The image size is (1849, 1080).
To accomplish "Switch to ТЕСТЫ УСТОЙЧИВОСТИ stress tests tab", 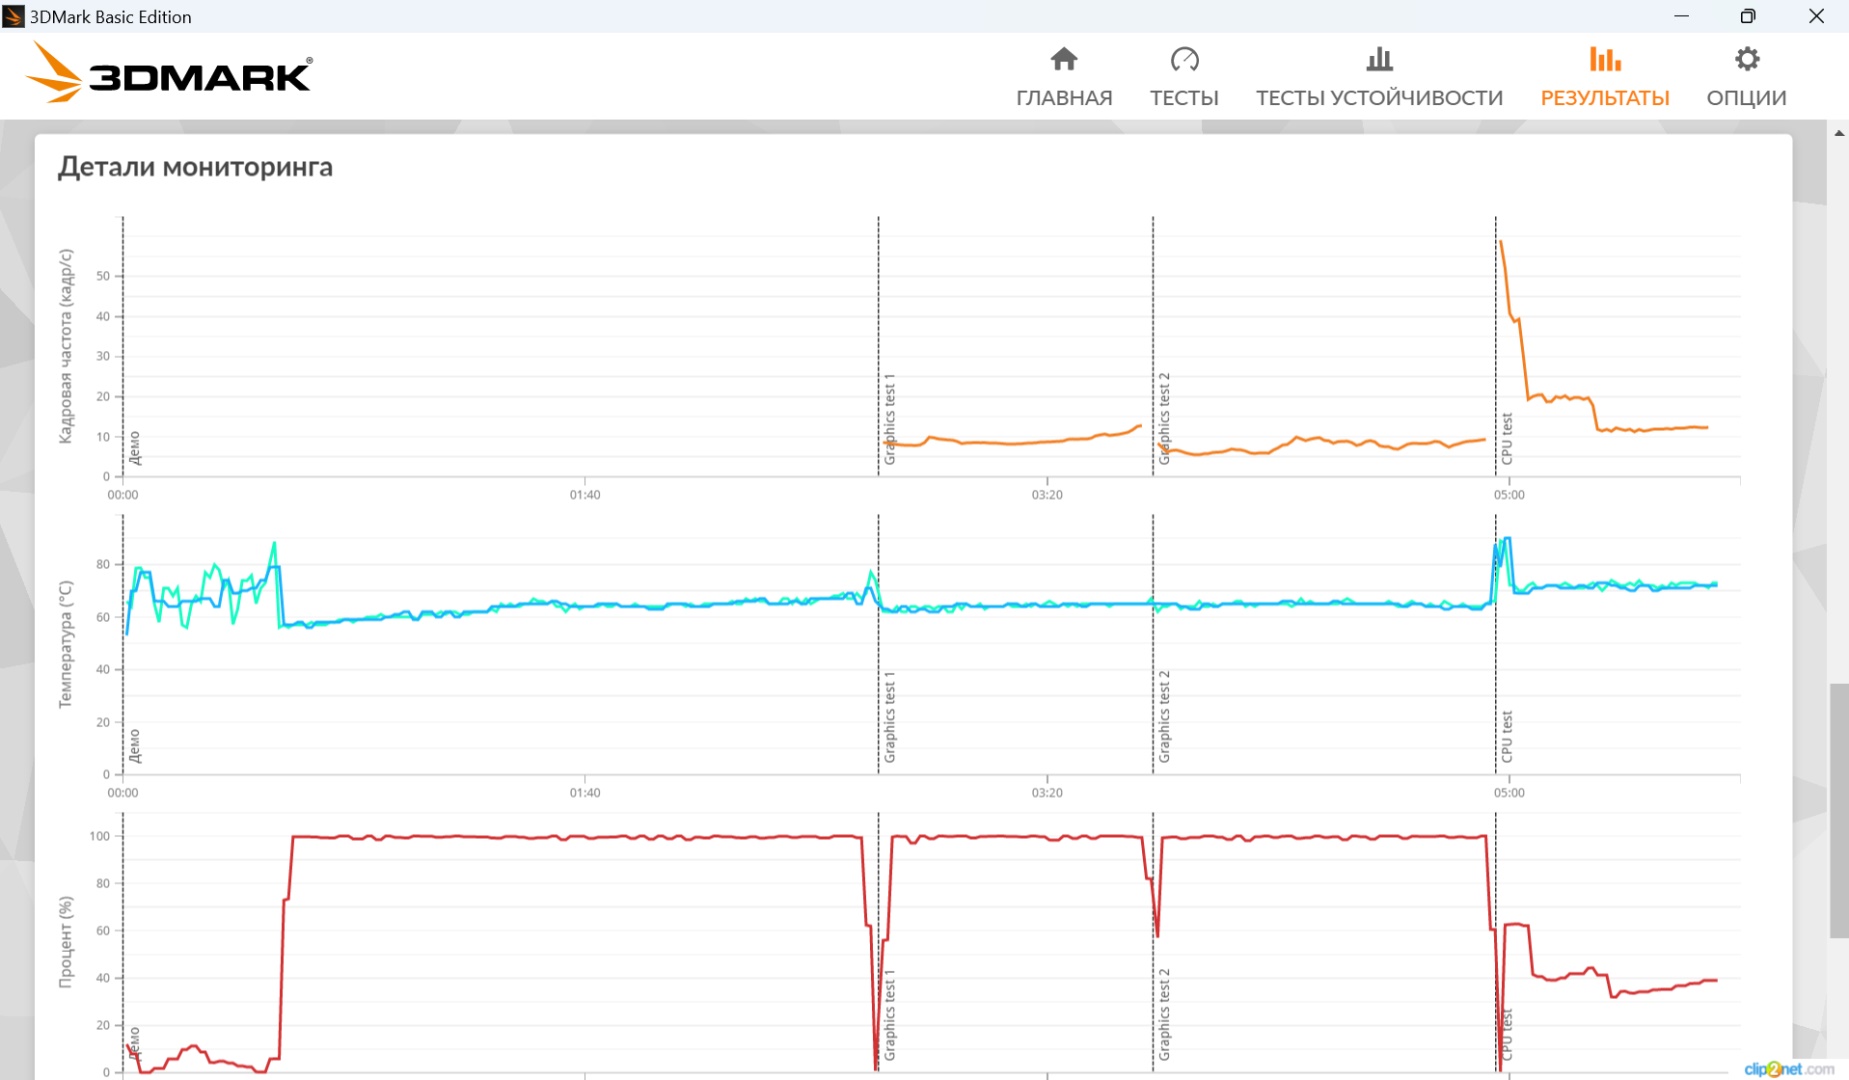I will pyautogui.click(x=1379, y=77).
